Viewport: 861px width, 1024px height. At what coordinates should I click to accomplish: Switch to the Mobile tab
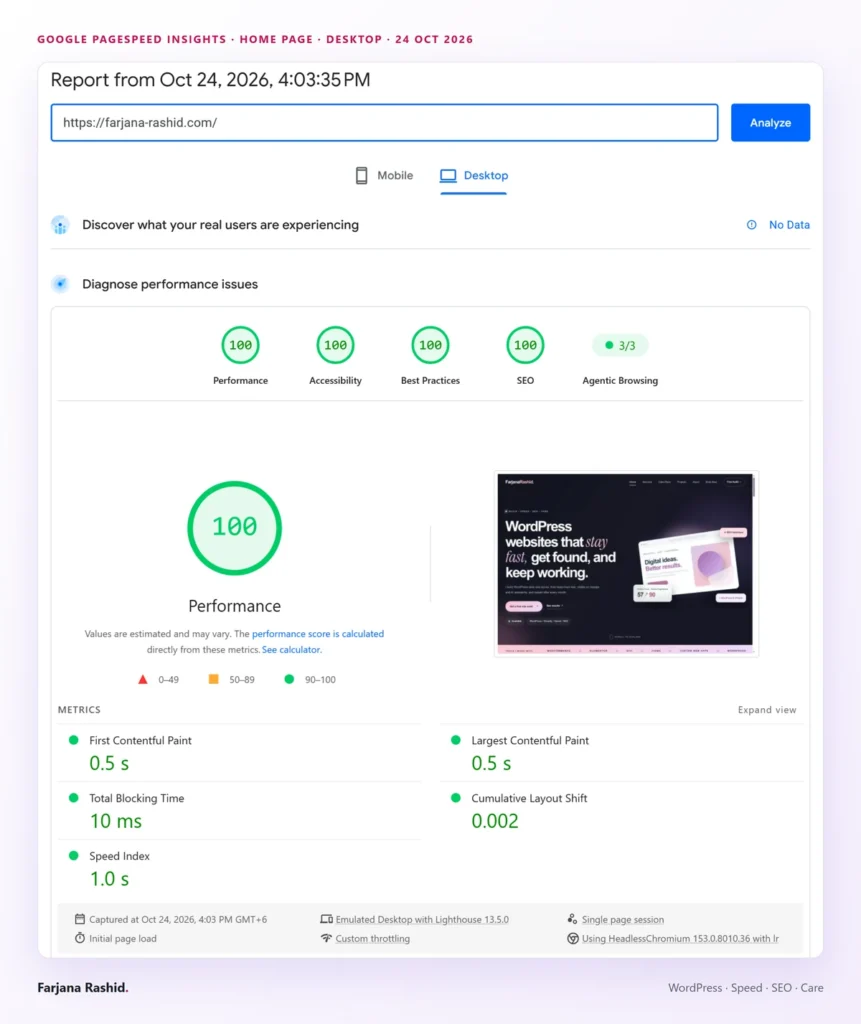(384, 176)
